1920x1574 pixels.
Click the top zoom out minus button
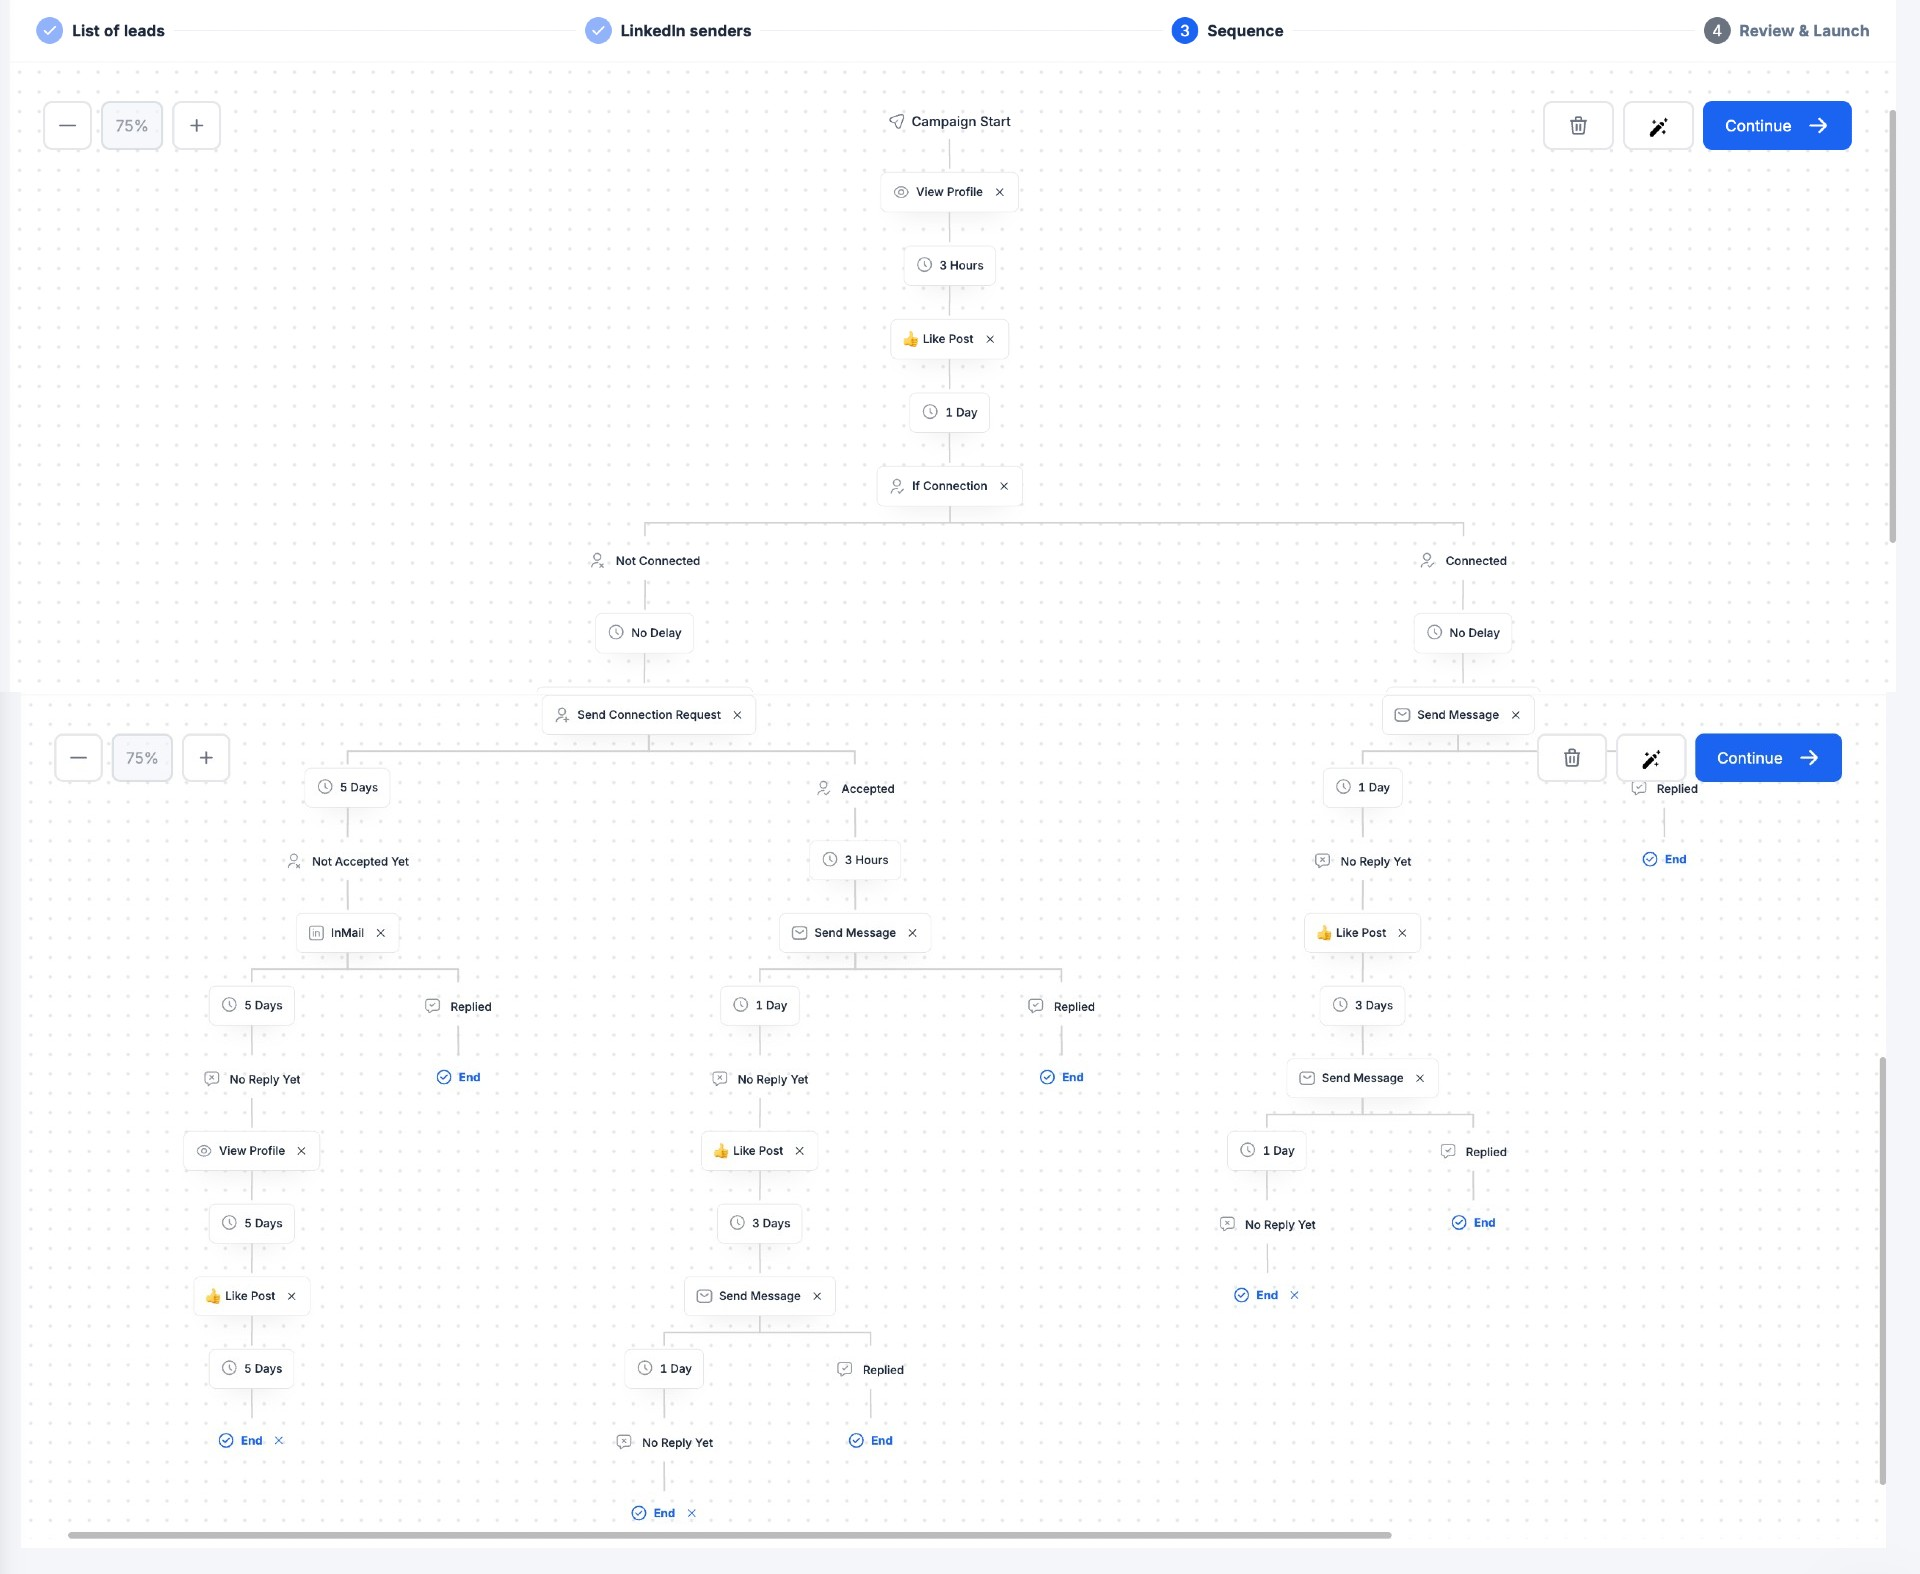point(67,126)
